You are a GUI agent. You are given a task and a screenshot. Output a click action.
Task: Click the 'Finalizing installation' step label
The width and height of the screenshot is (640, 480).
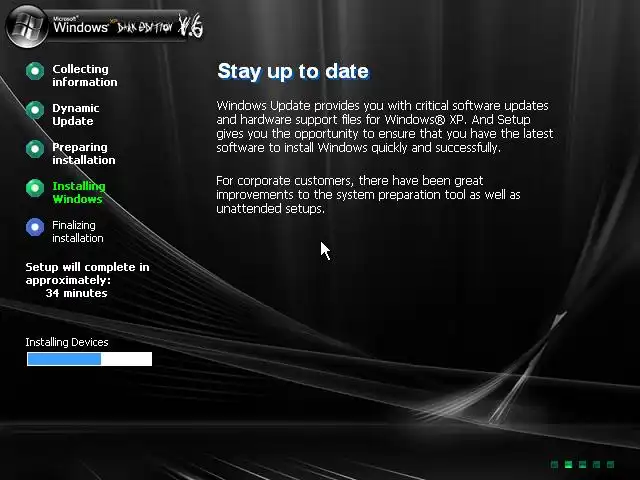coord(78,231)
